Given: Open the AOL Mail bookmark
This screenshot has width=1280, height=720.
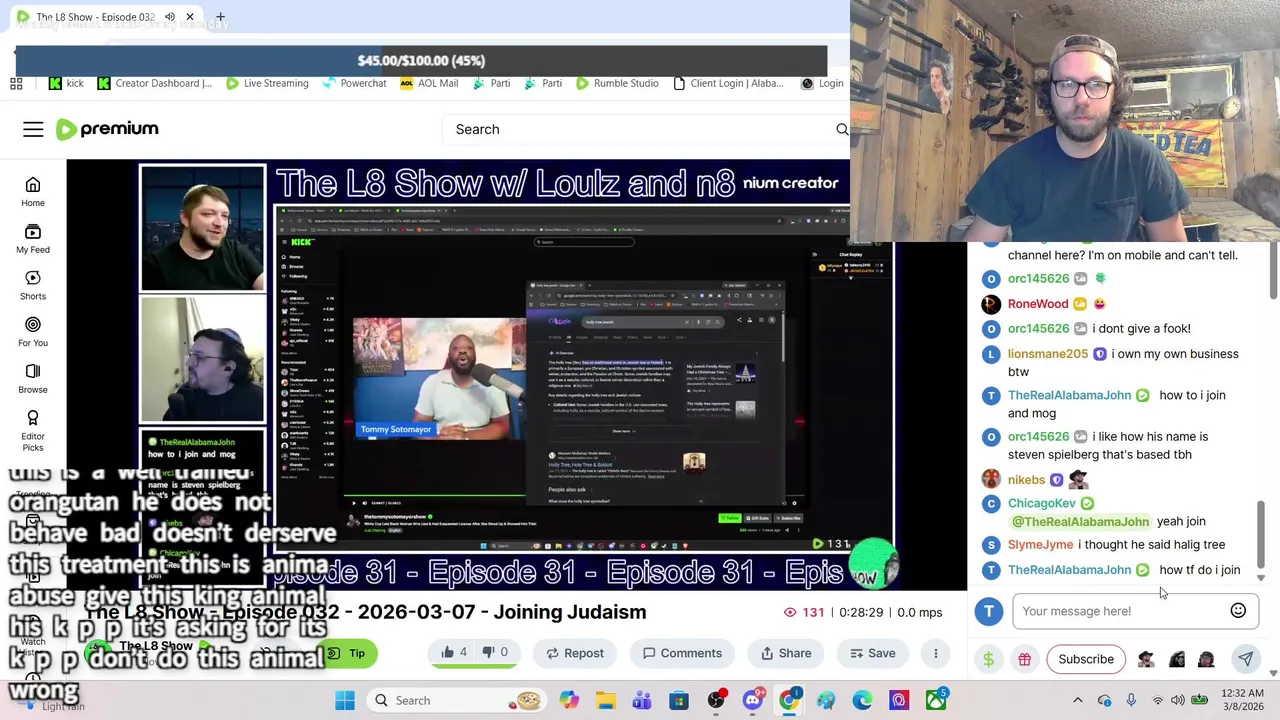Looking at the screenshot, I should 429,83.
